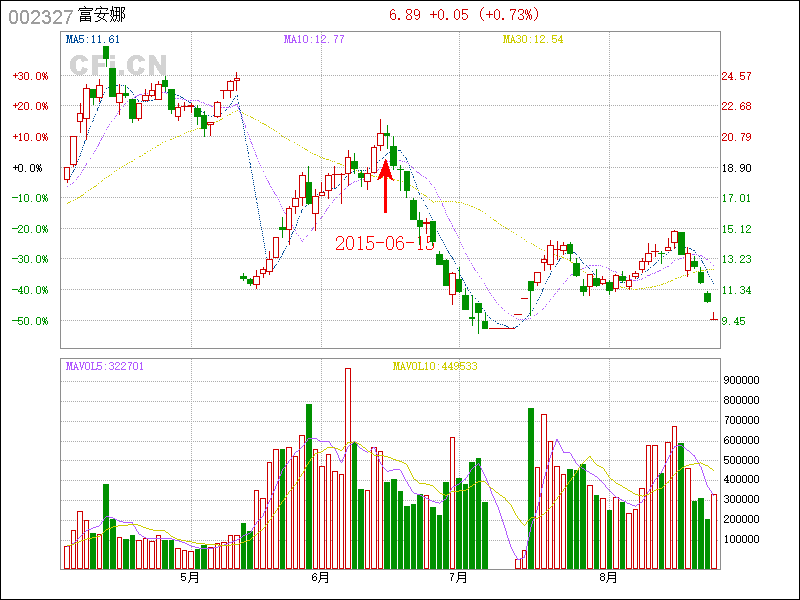Click the 8月 label on the time axis
800x600 pixels.
[608, 577]
